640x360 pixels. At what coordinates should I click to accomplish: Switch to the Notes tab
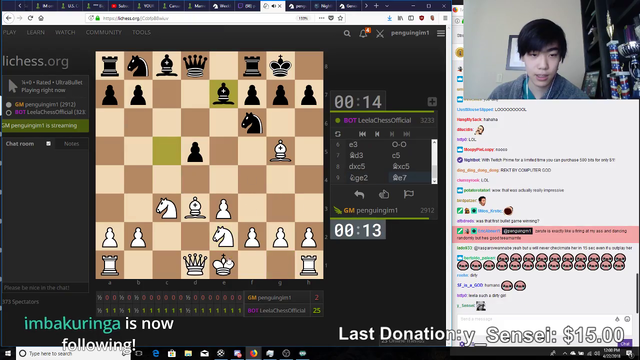pyautogui.click(x=71, y=144)
